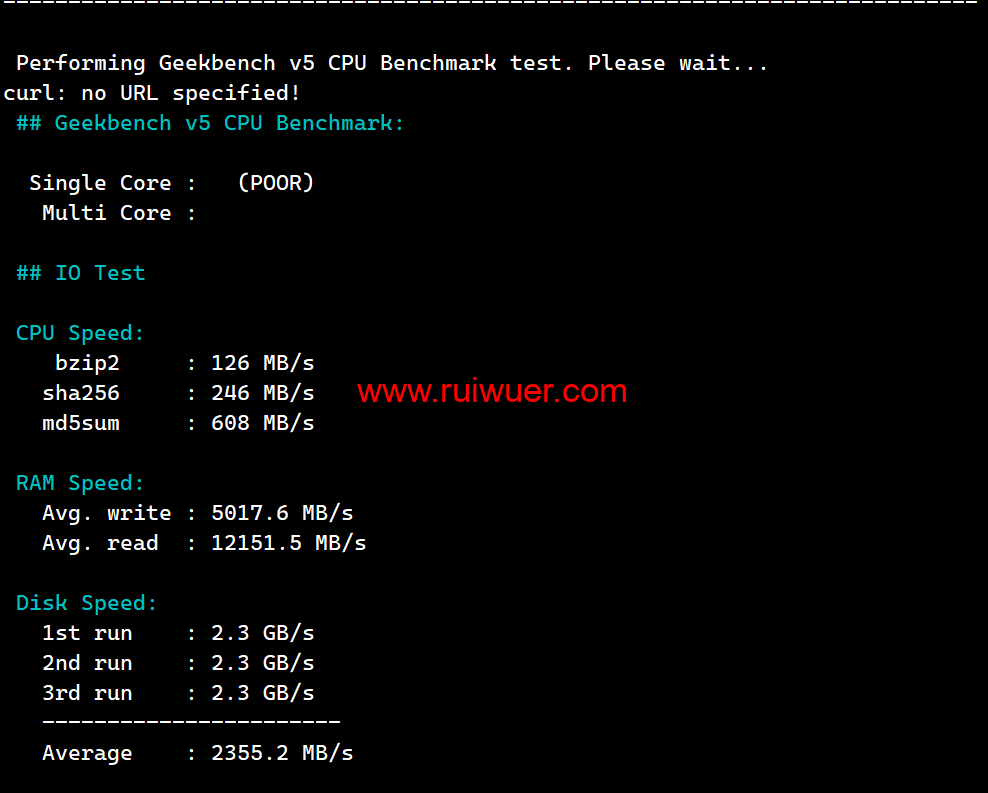This screenshot has height=793, width=988.
Task: Click the "Disk Speed:" section header
Action: (x=87, y=603)
